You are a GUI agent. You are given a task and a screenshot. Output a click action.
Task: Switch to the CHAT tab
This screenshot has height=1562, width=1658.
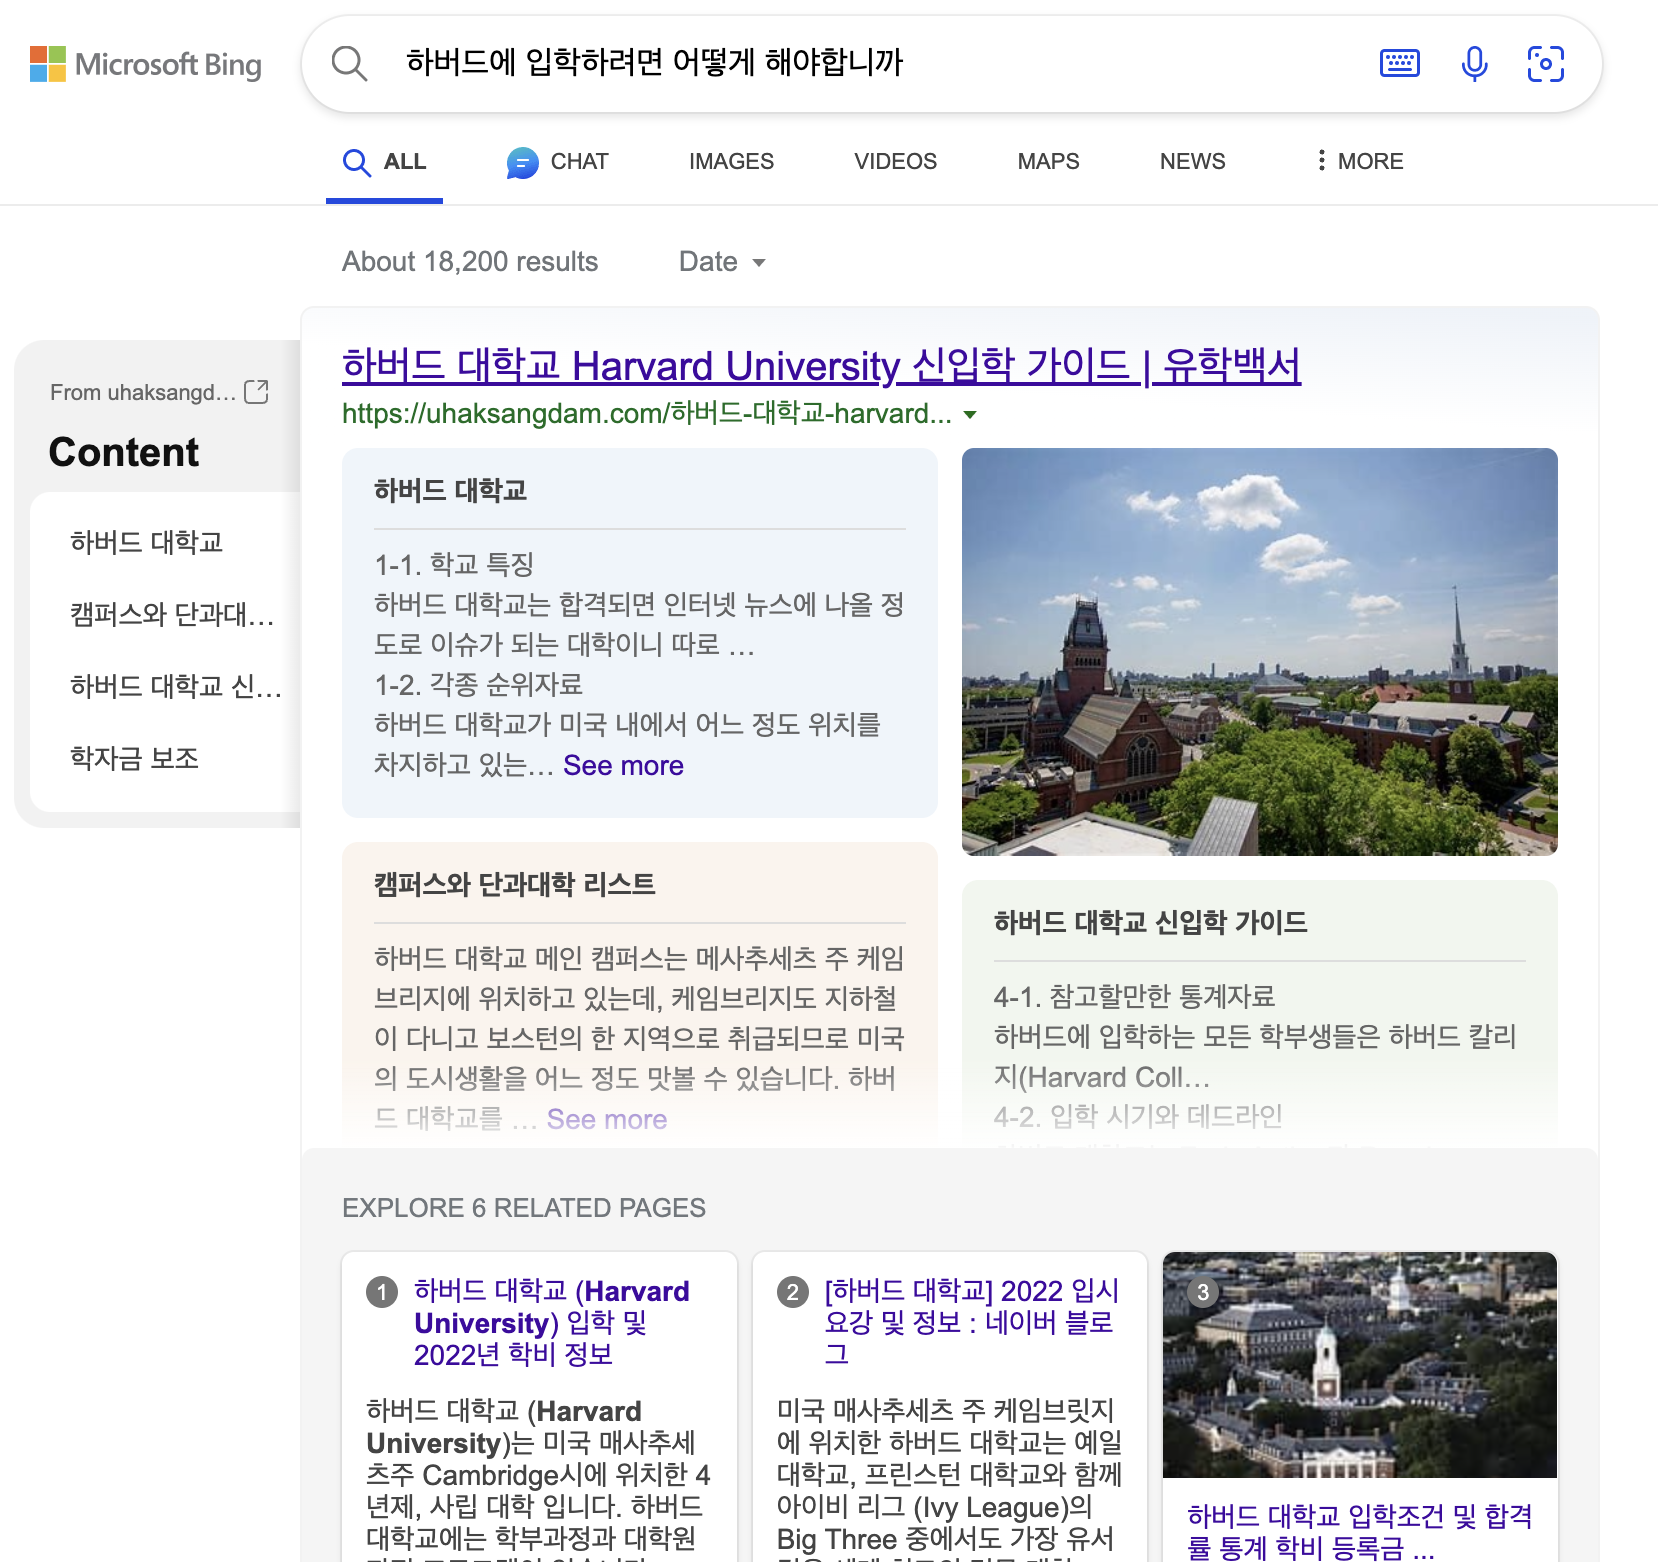pyautogui.click(x=558, y=162)
